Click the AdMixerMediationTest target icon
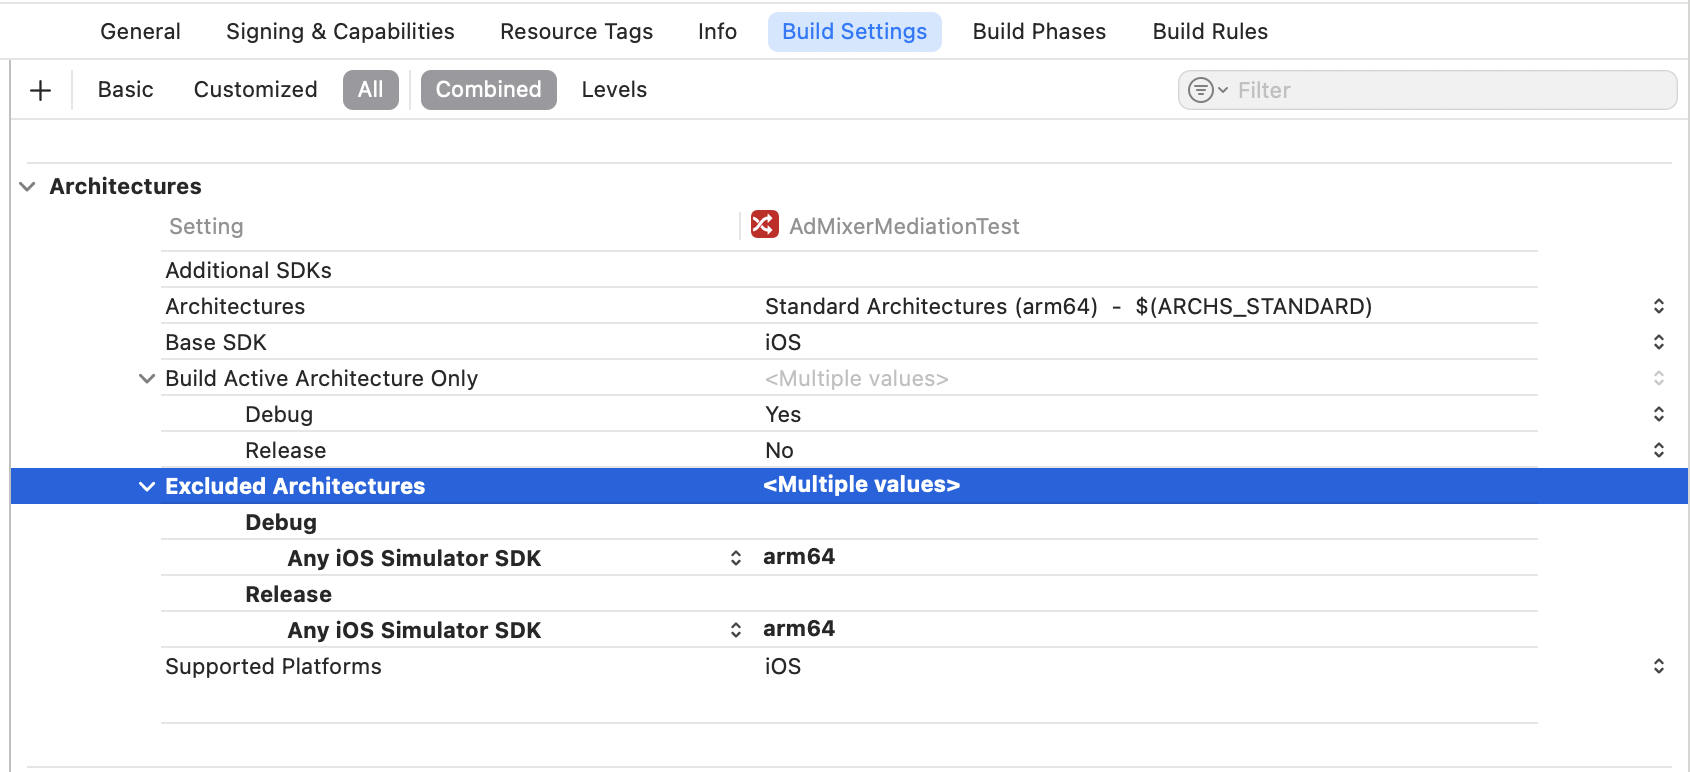Screen dimensions: 1690x772 point(764,225)
